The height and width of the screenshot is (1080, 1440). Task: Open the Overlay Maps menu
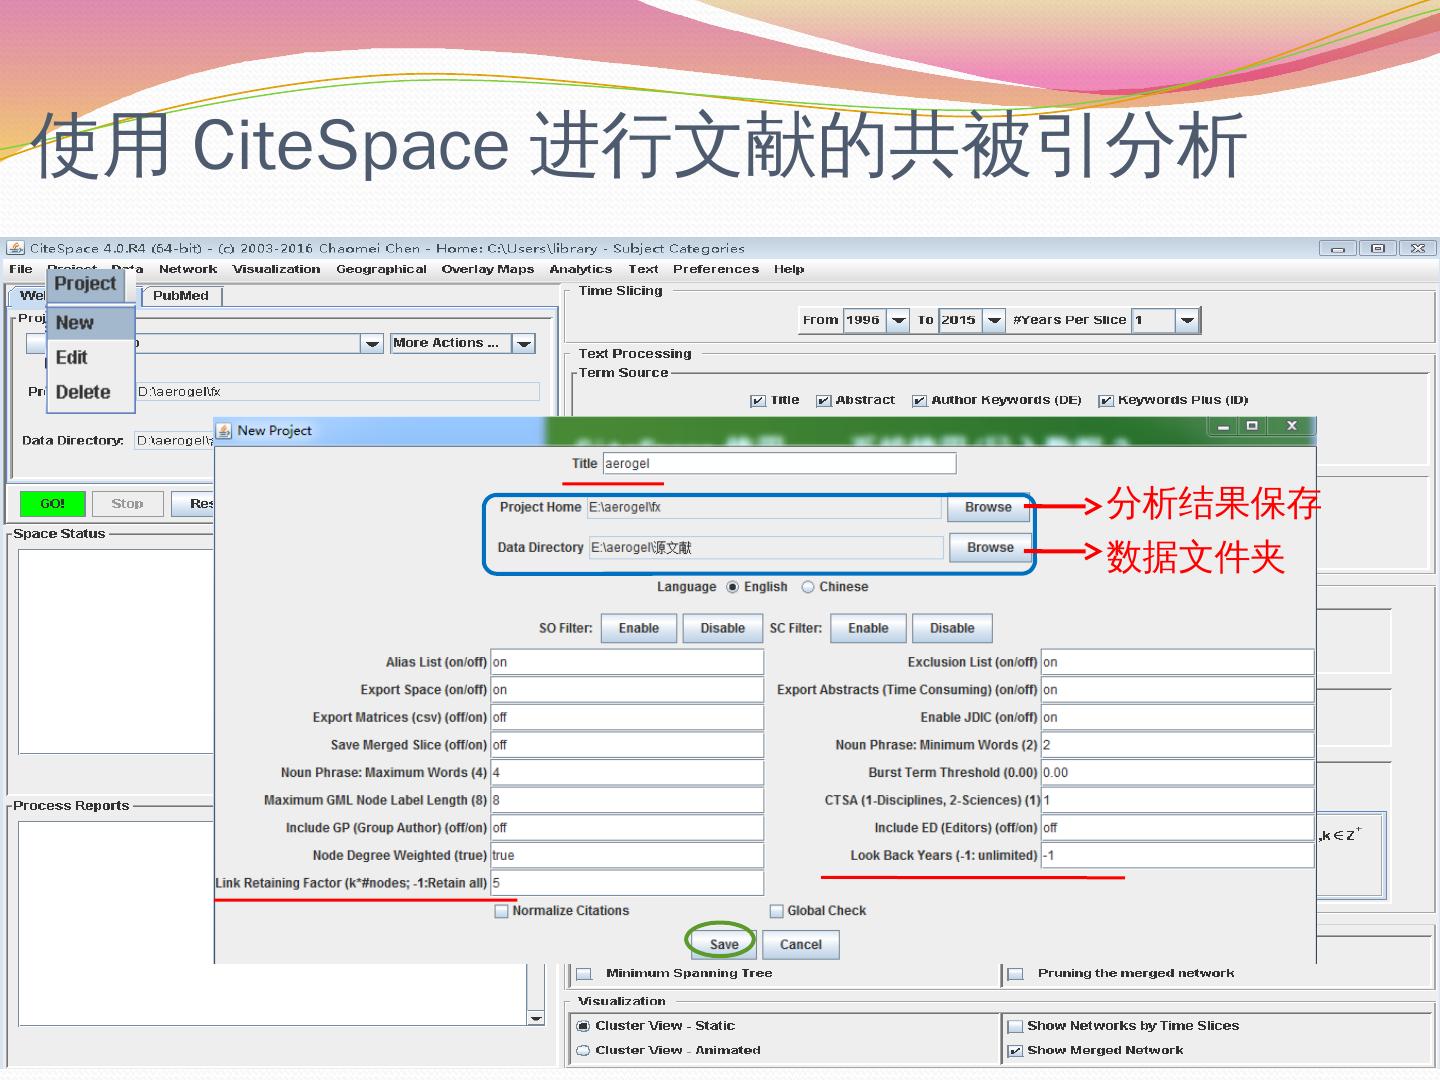488,269
